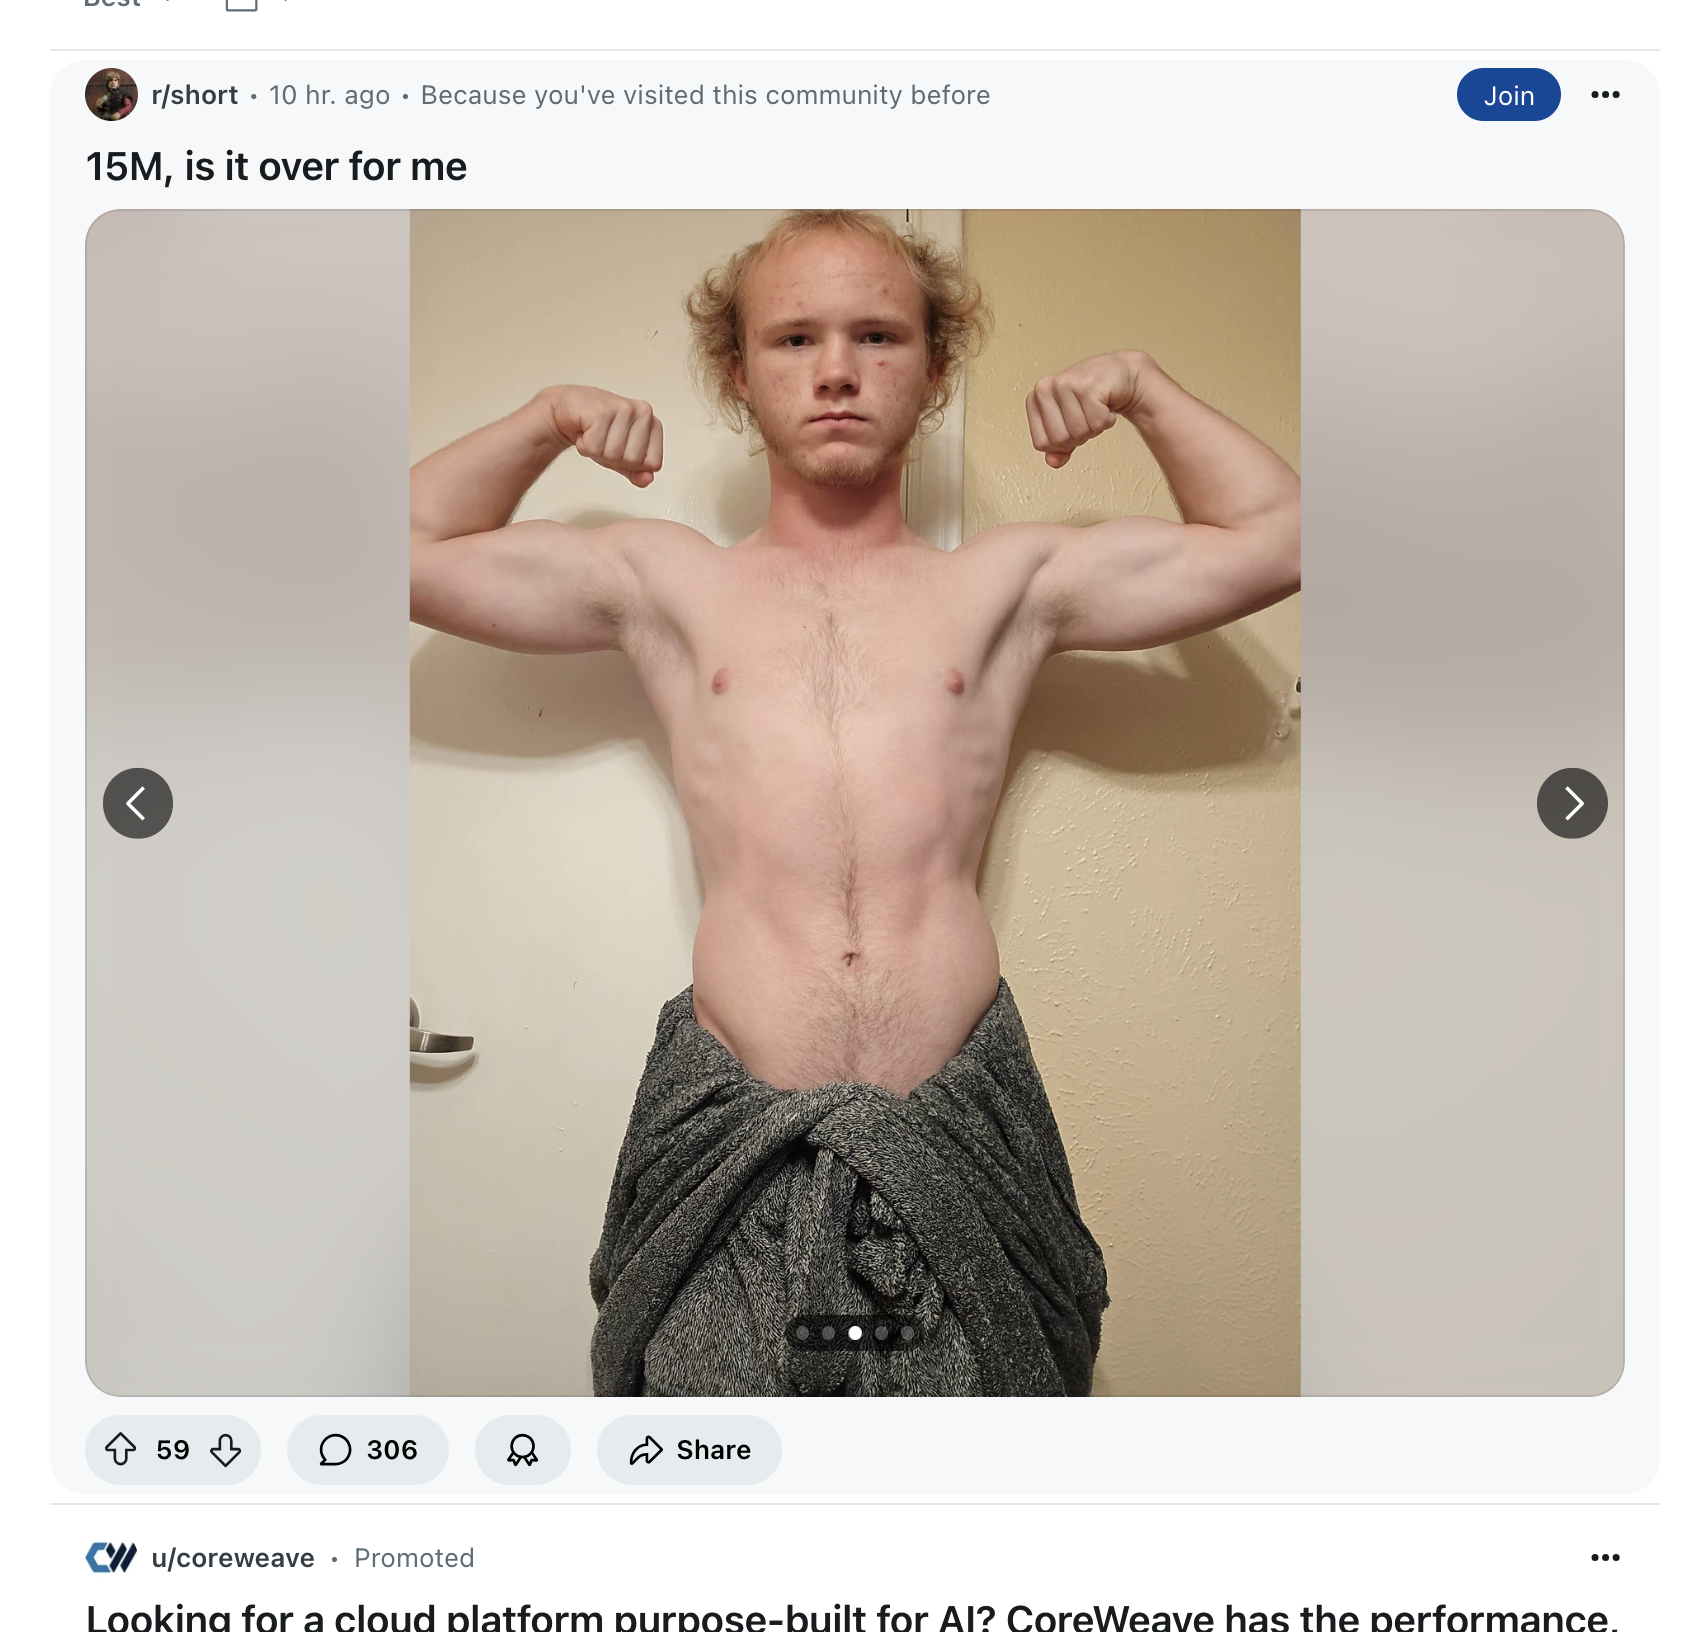This screenshot has width=1702, height=1632.
Task: Give an award using the award icon
Action: click(x=522, y=1449)
